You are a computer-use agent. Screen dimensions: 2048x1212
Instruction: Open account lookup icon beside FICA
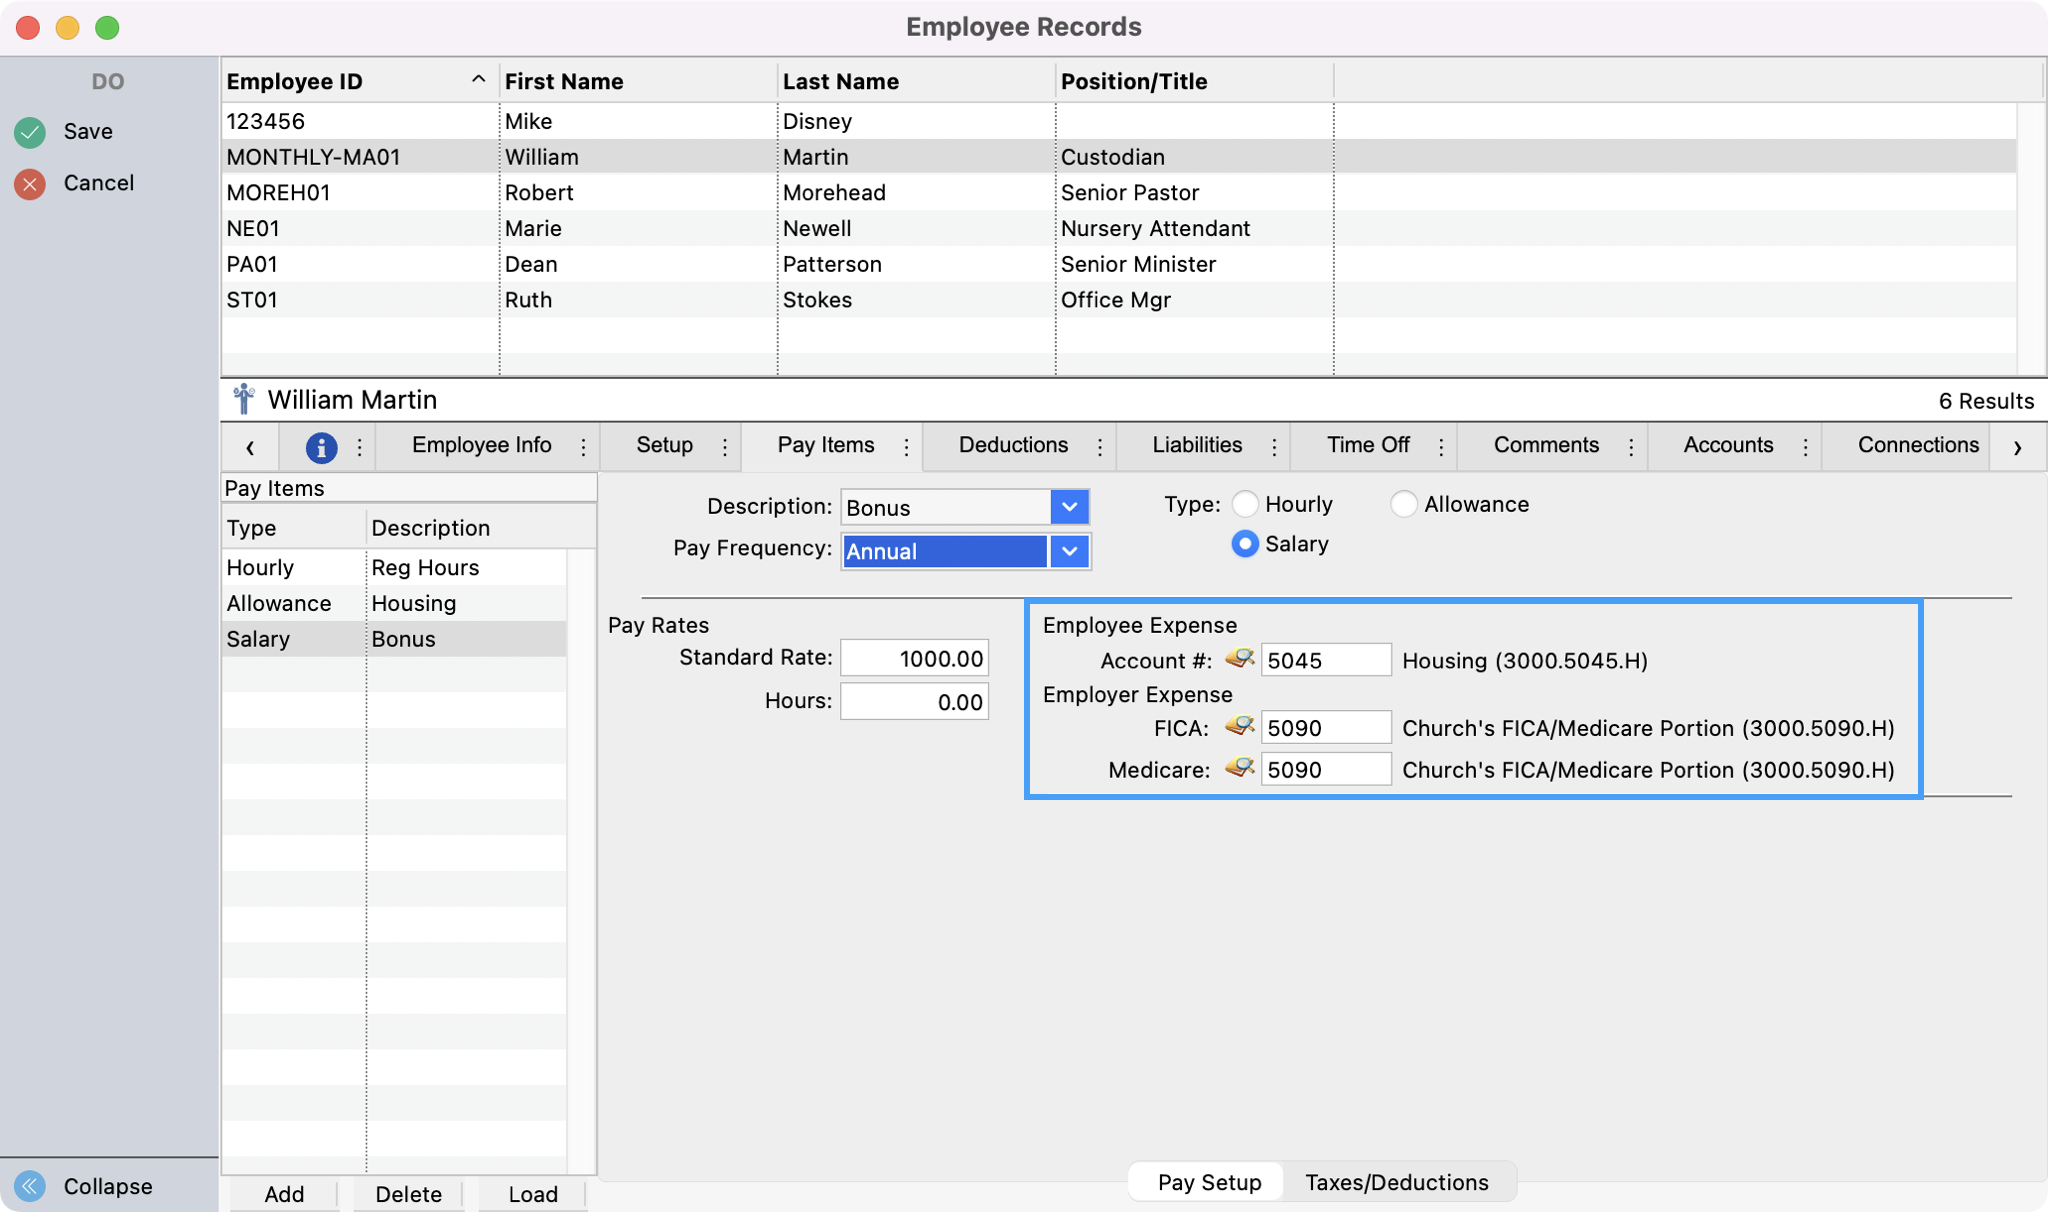tap(1239, 727)
